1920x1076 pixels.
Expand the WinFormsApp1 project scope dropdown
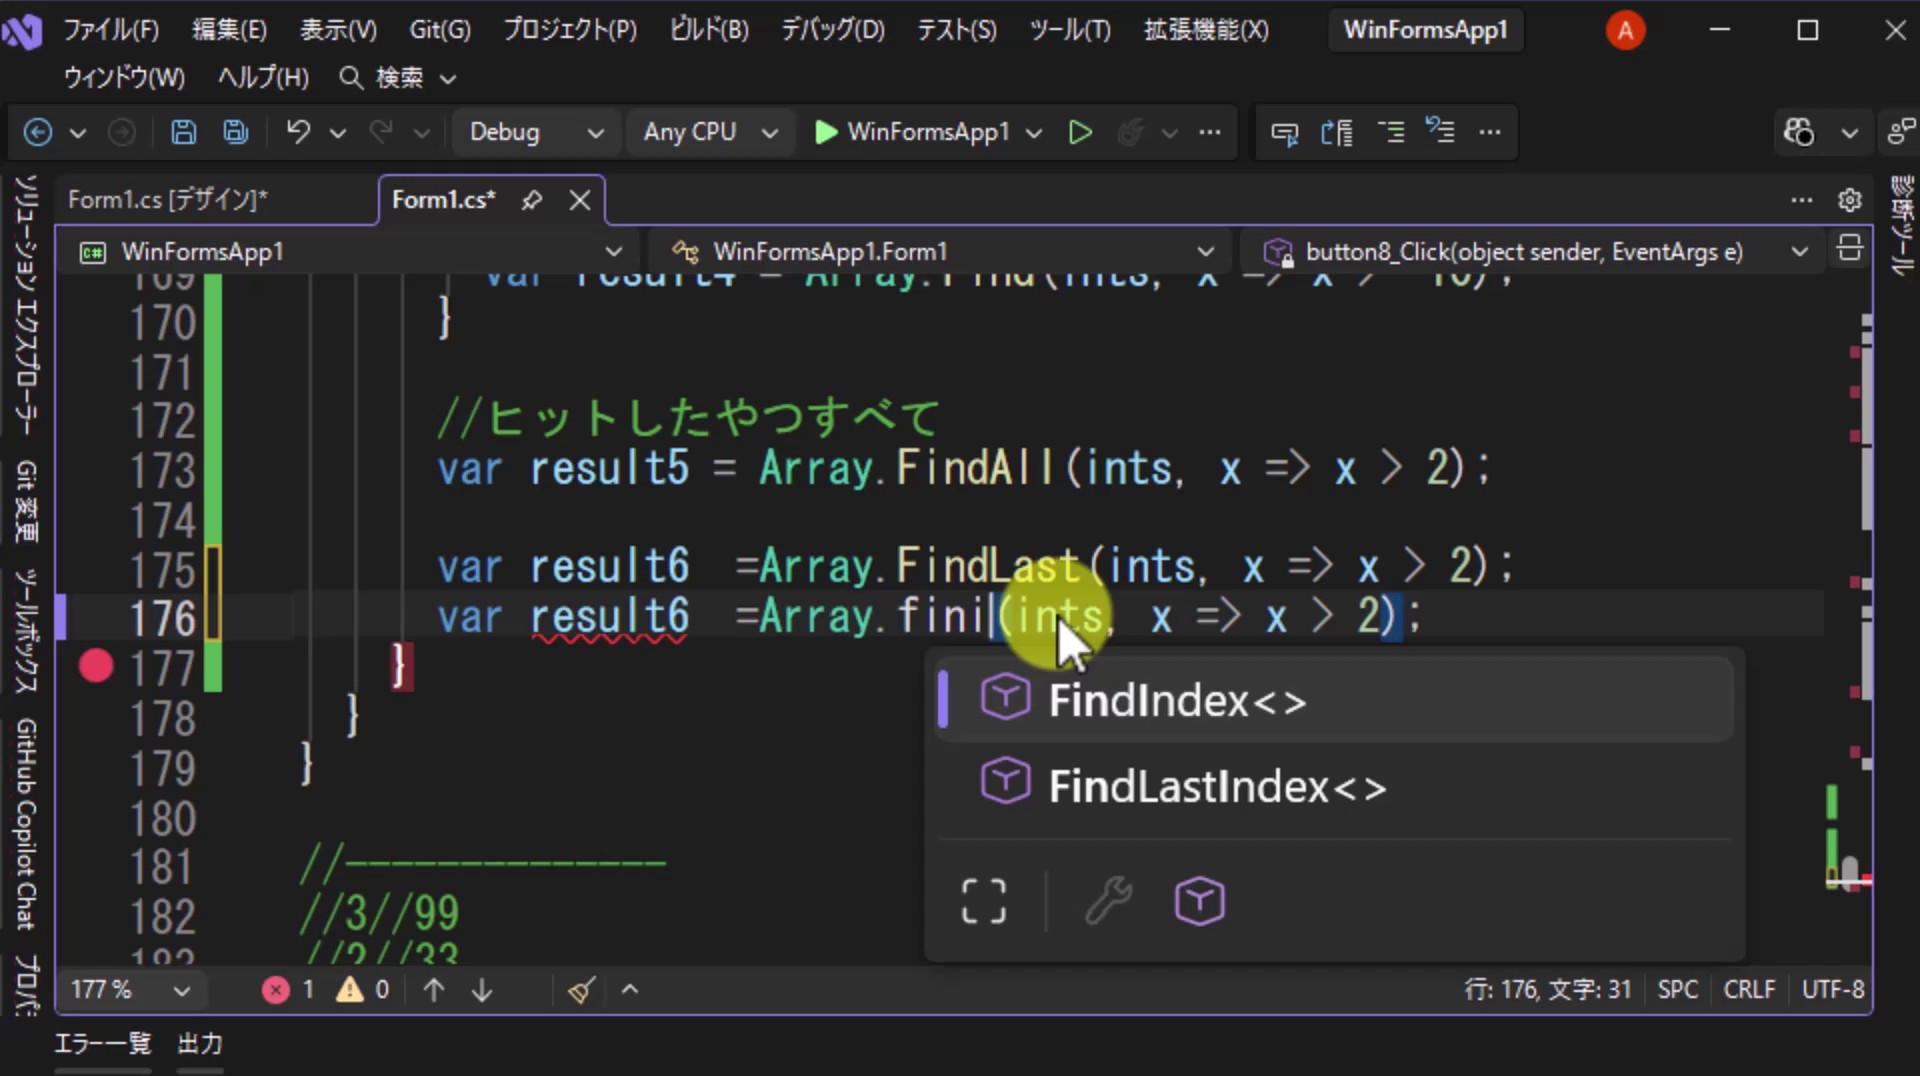tap(350, 251)
